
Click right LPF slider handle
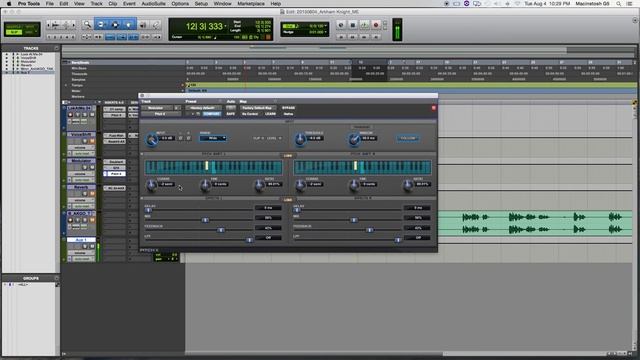pos(398,240)
